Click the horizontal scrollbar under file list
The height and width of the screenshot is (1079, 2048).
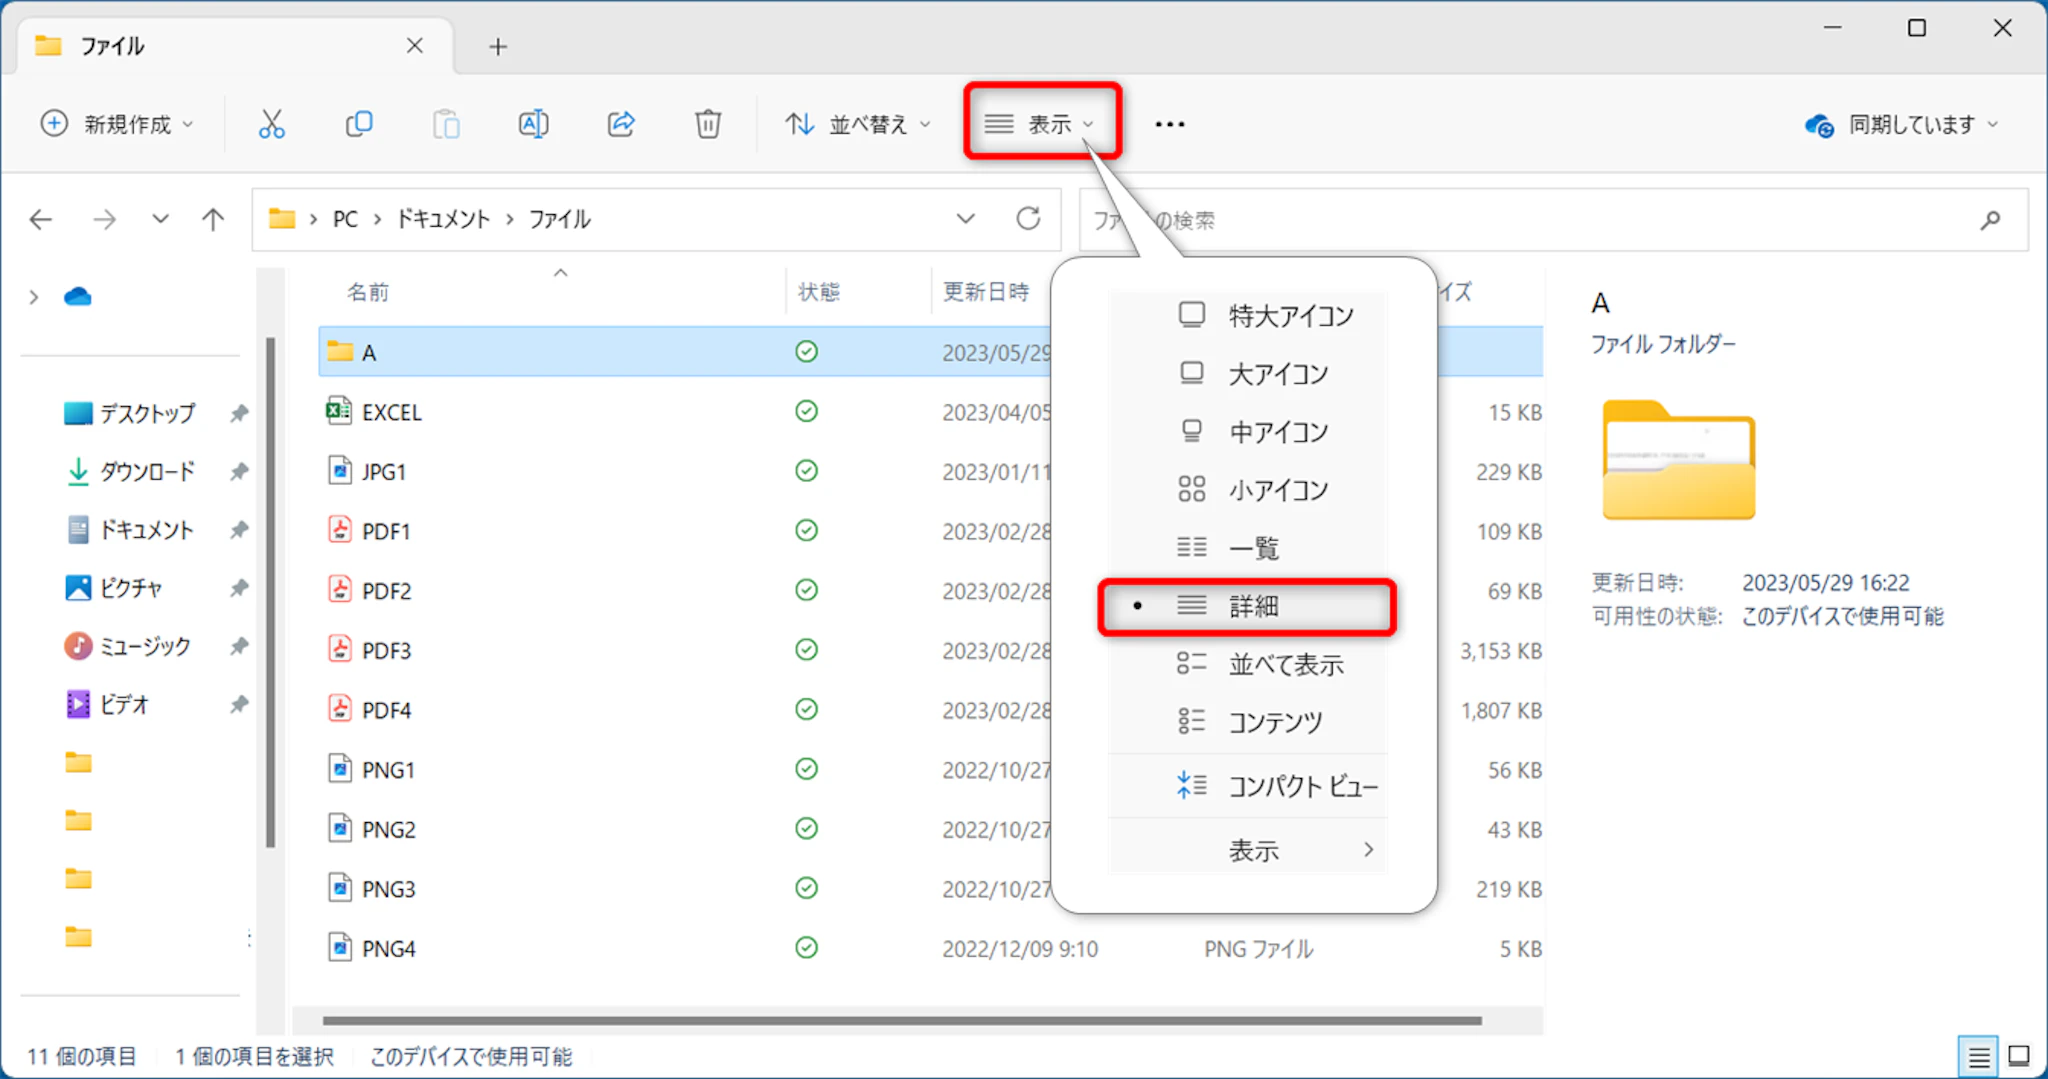[x=900, y=1021]
